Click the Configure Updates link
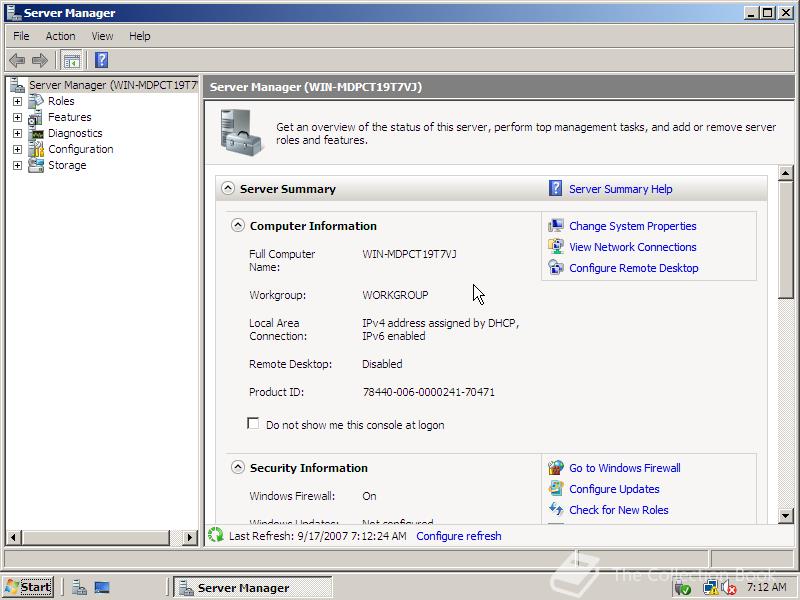This screenshot has width=800, height=600. (x=614, y=489)
